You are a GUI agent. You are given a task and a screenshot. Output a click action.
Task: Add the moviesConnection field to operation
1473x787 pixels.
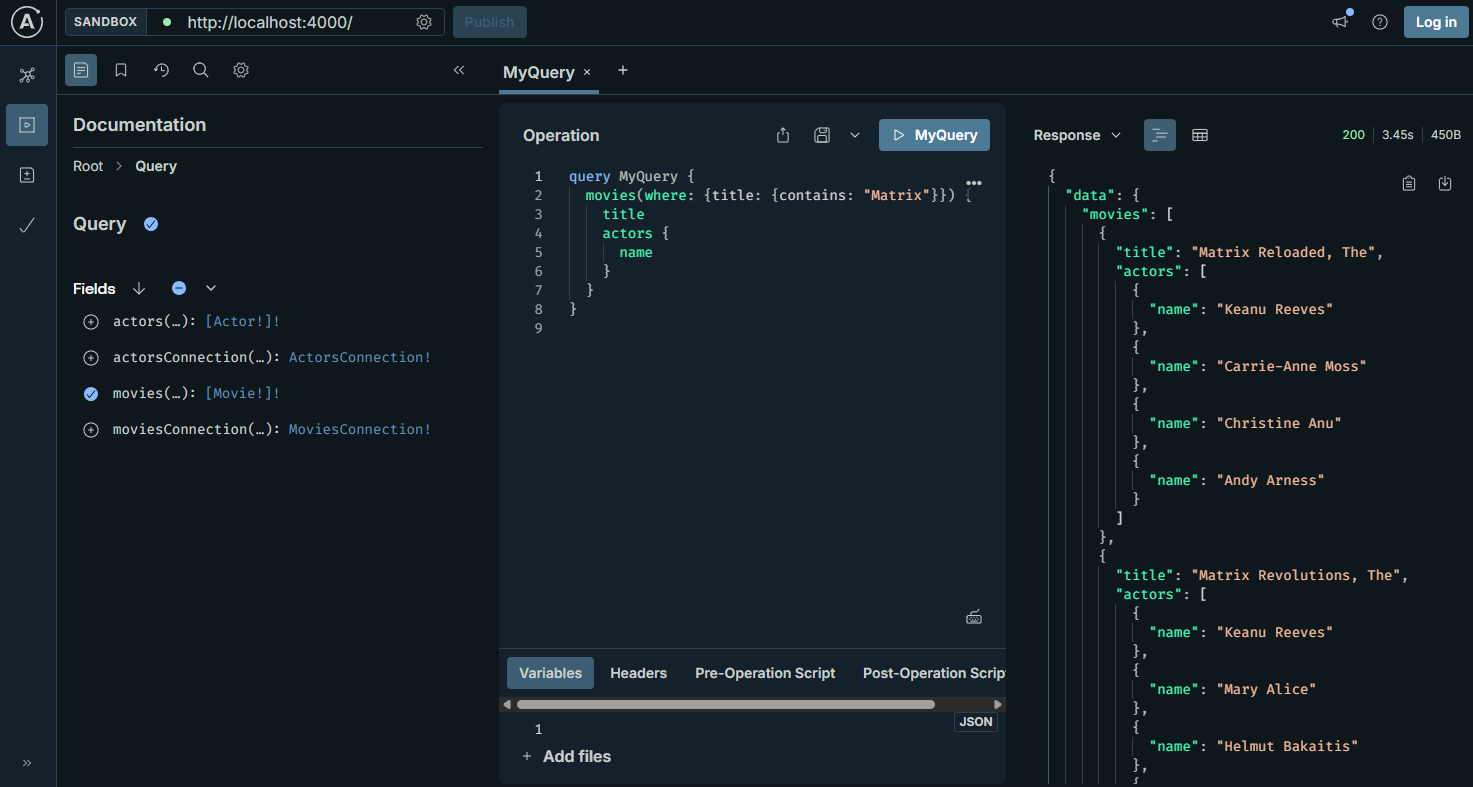(91, 430)
